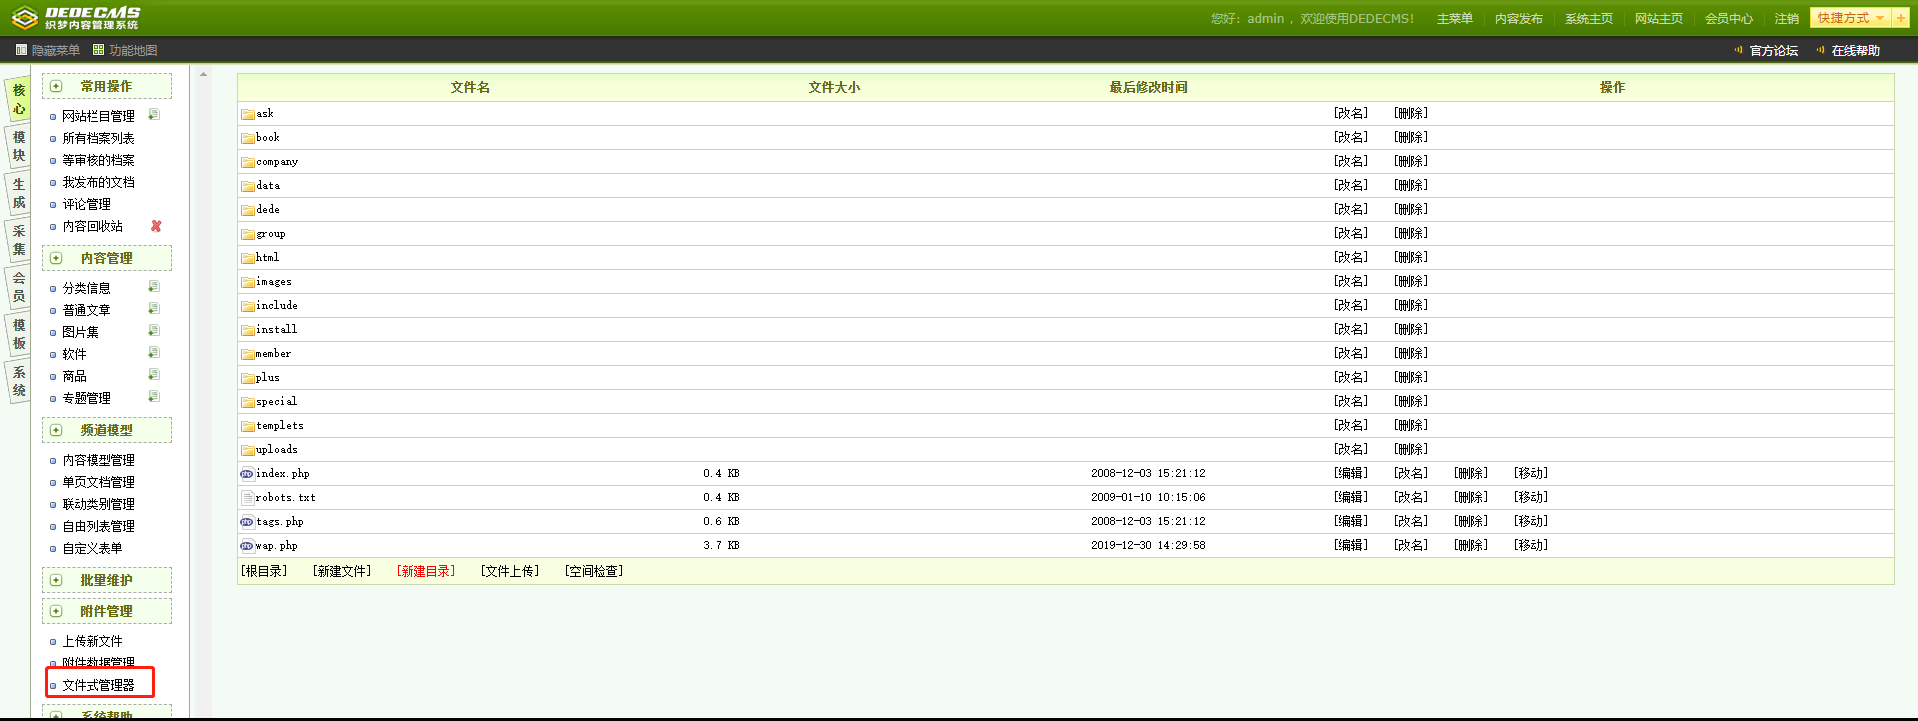
Task: Click the add icon beside 网站栏目管理
Action: click(154, 115)
